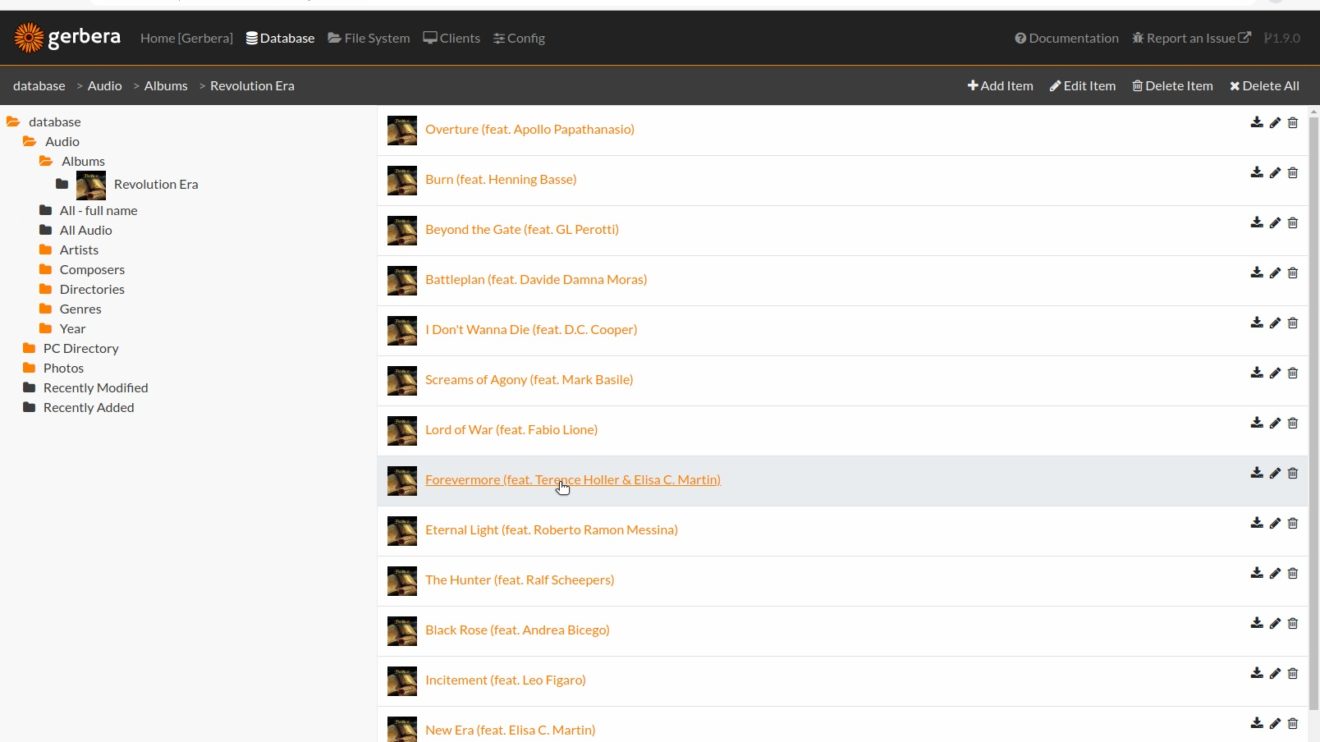Click pencil icon for Lord of War
The width and height of the screenshot is (1320, 742).
(1275, 423)
